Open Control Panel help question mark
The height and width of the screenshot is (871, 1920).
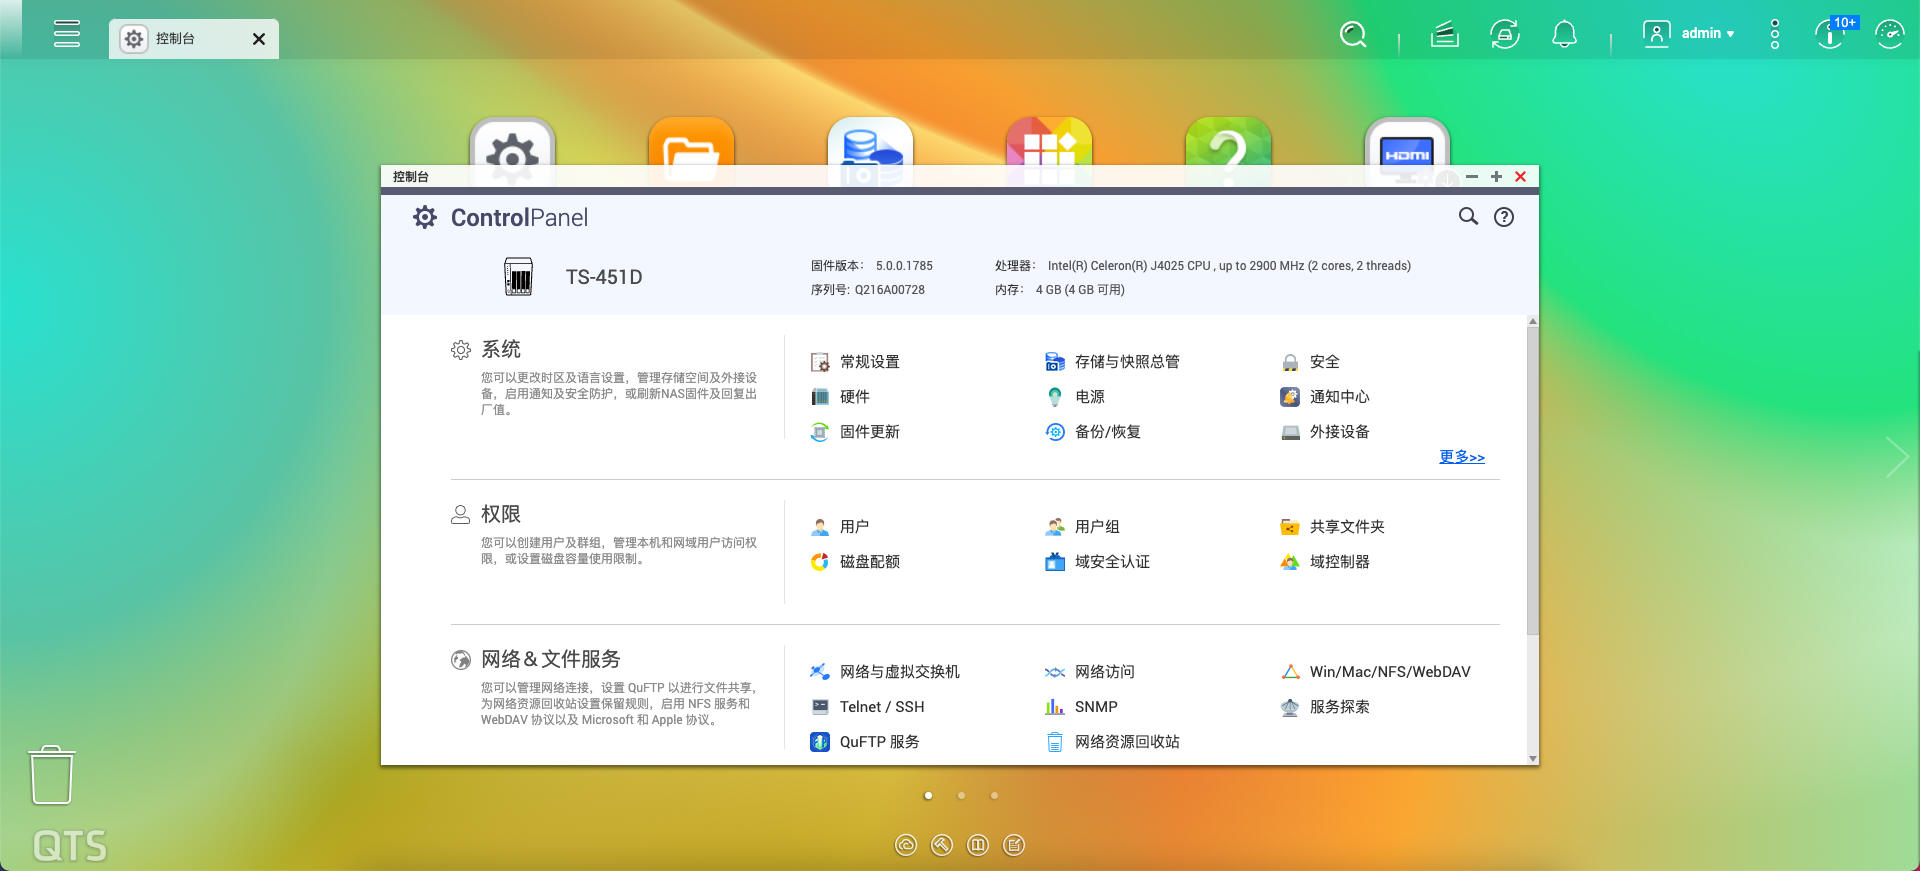coord(1504,217)
